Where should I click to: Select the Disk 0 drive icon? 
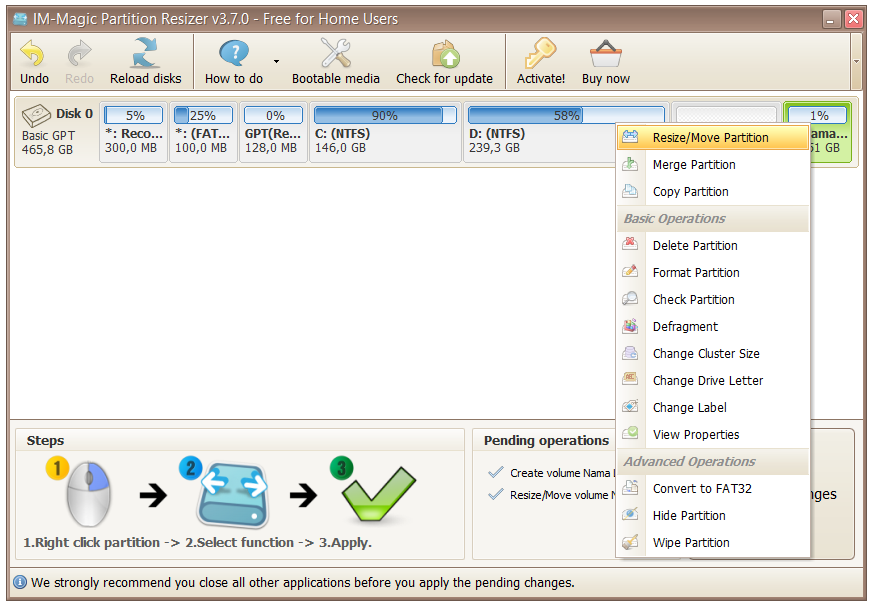tap(36, 115)
